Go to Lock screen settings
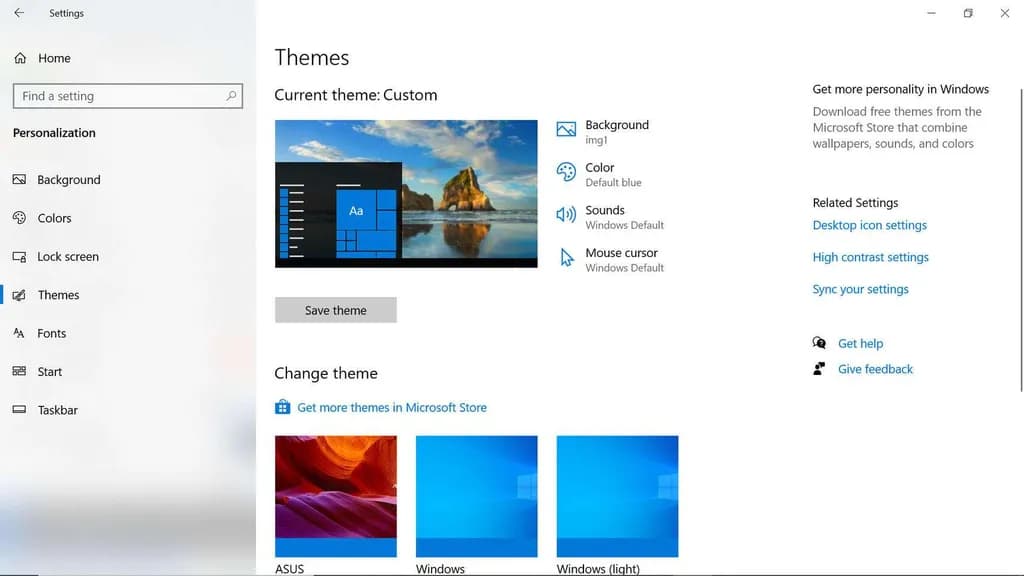The width and height of the screenshot is (1024, 576). click(67, 257)
